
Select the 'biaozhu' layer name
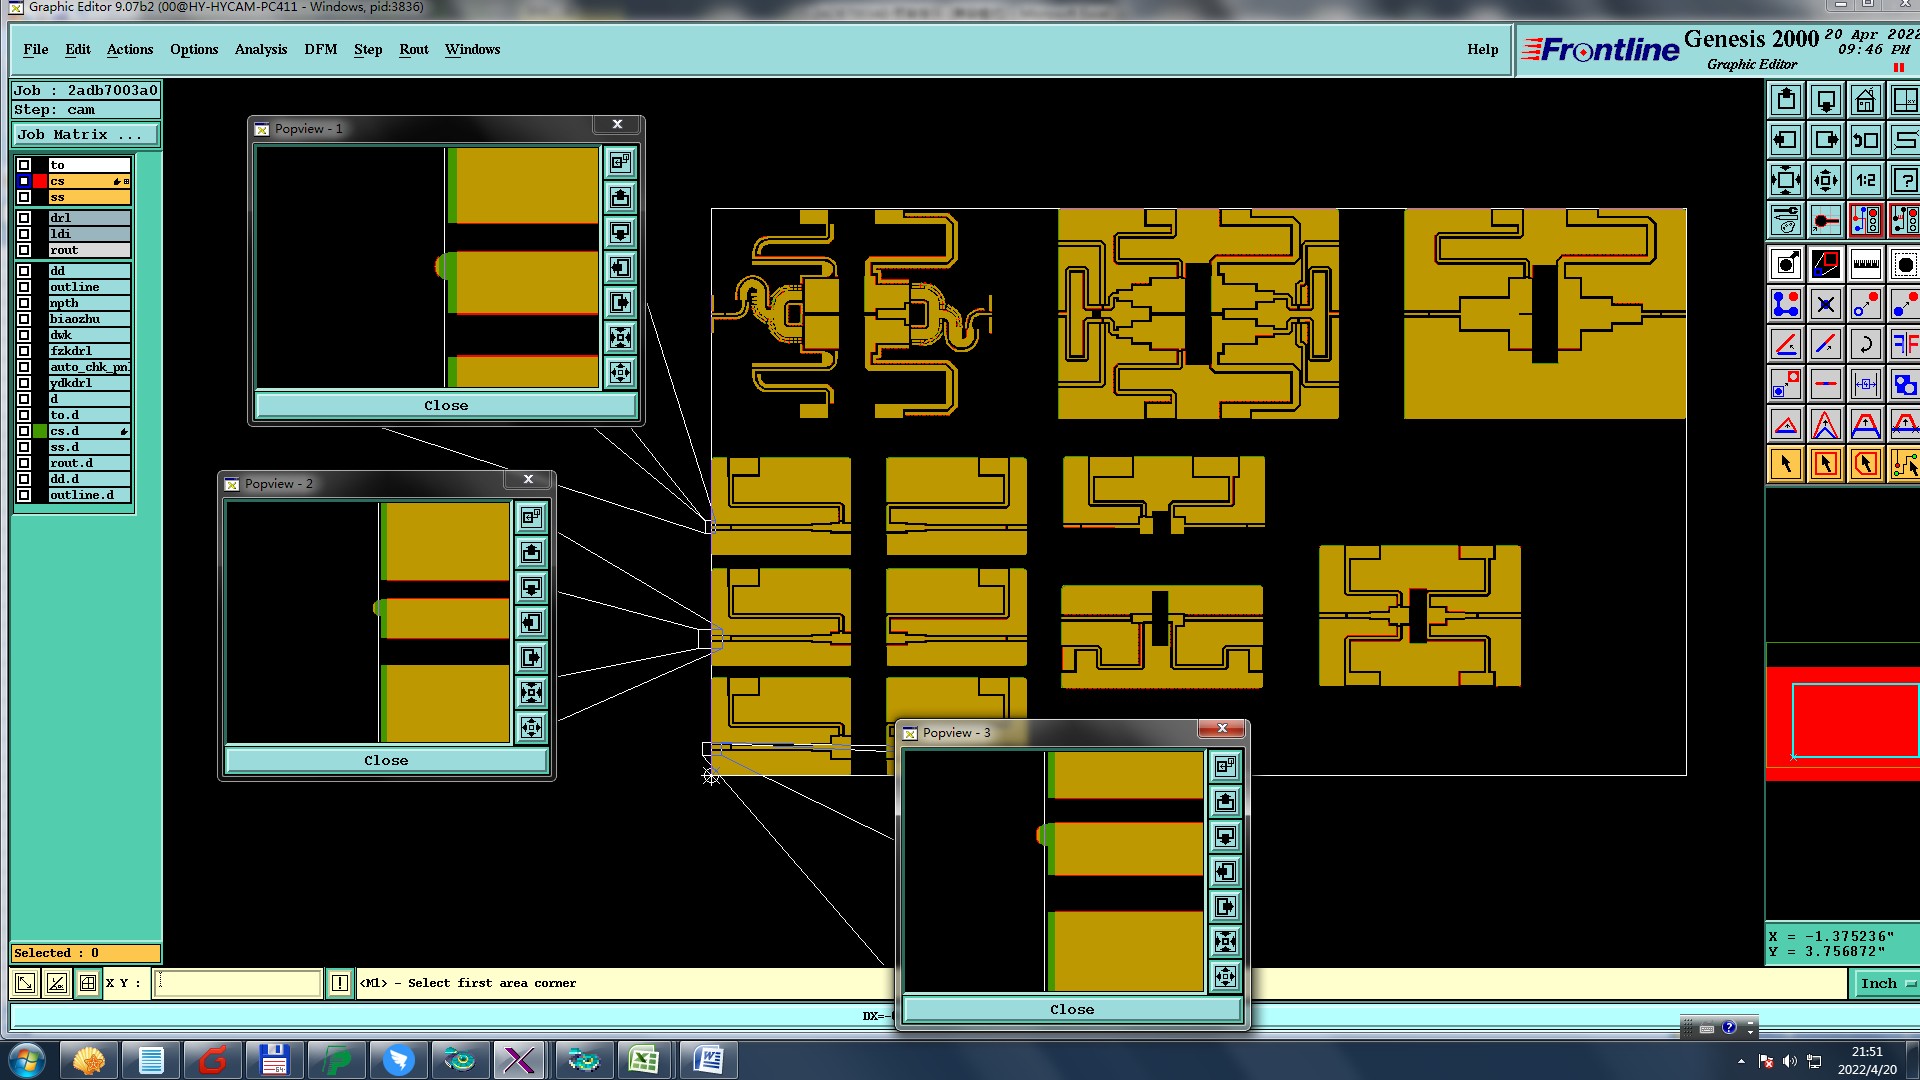(x=89, y=319)
